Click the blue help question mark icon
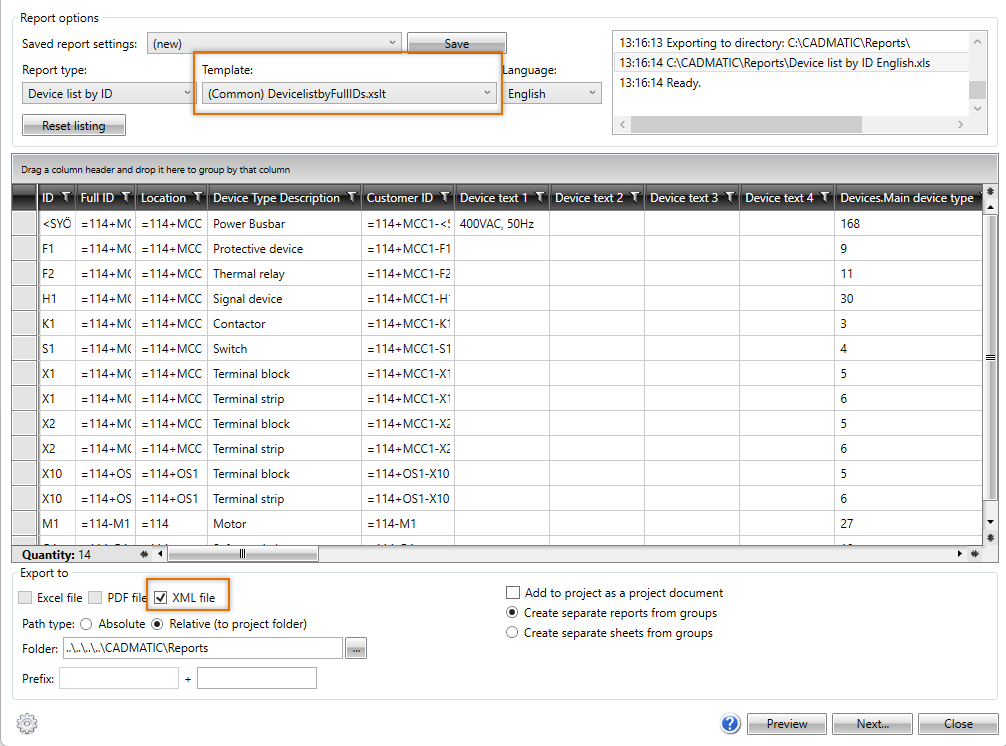The width and height of the screenshot is (1006, 746). point(730,723)
